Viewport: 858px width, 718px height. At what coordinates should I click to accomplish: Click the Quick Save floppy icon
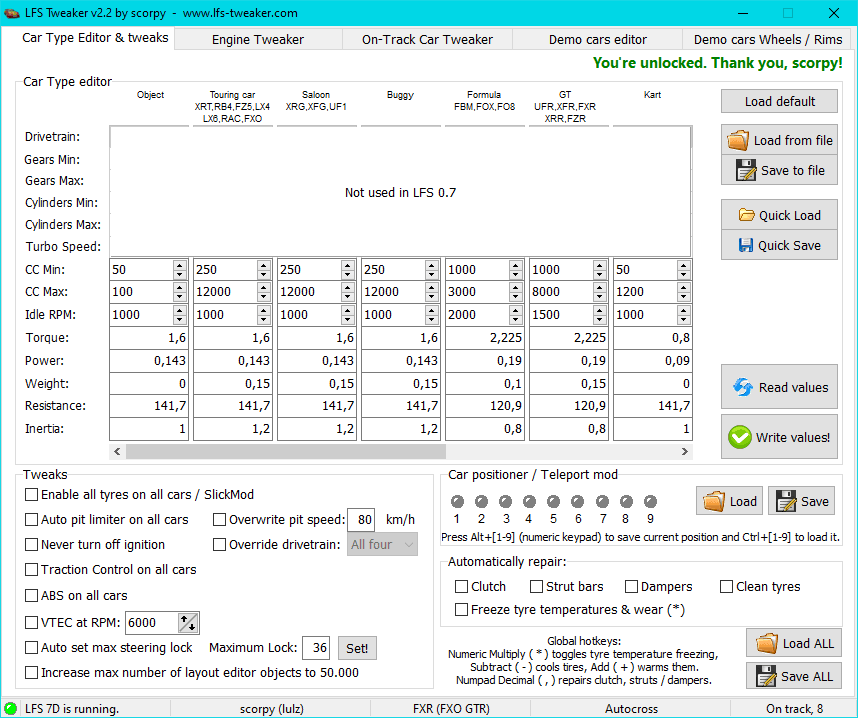click(x=746, y=245)
